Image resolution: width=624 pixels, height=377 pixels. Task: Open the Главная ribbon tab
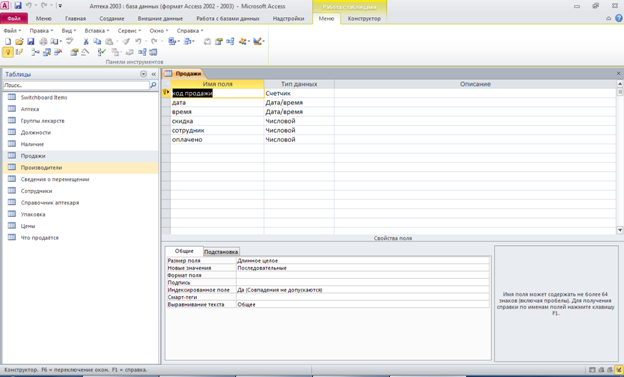click(x=76, y=19)
